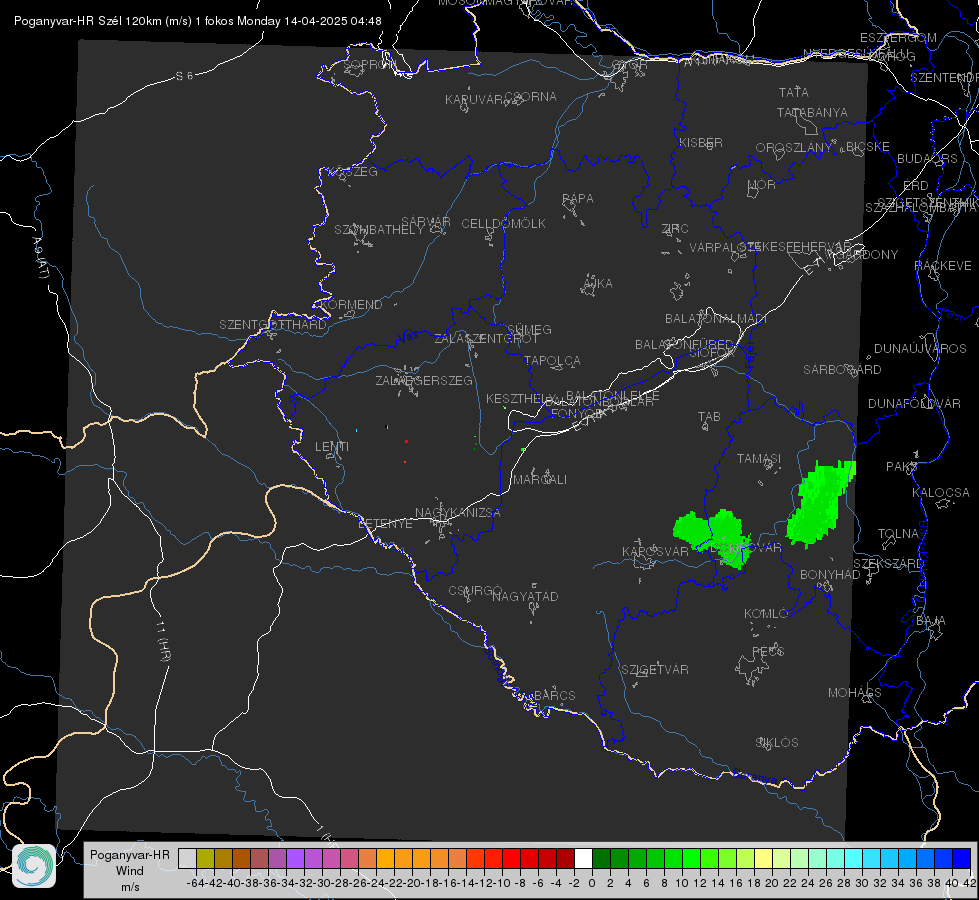Click the gray swatch at legend's left end
The height and width of the screenshot is (900, 979).
187,858
